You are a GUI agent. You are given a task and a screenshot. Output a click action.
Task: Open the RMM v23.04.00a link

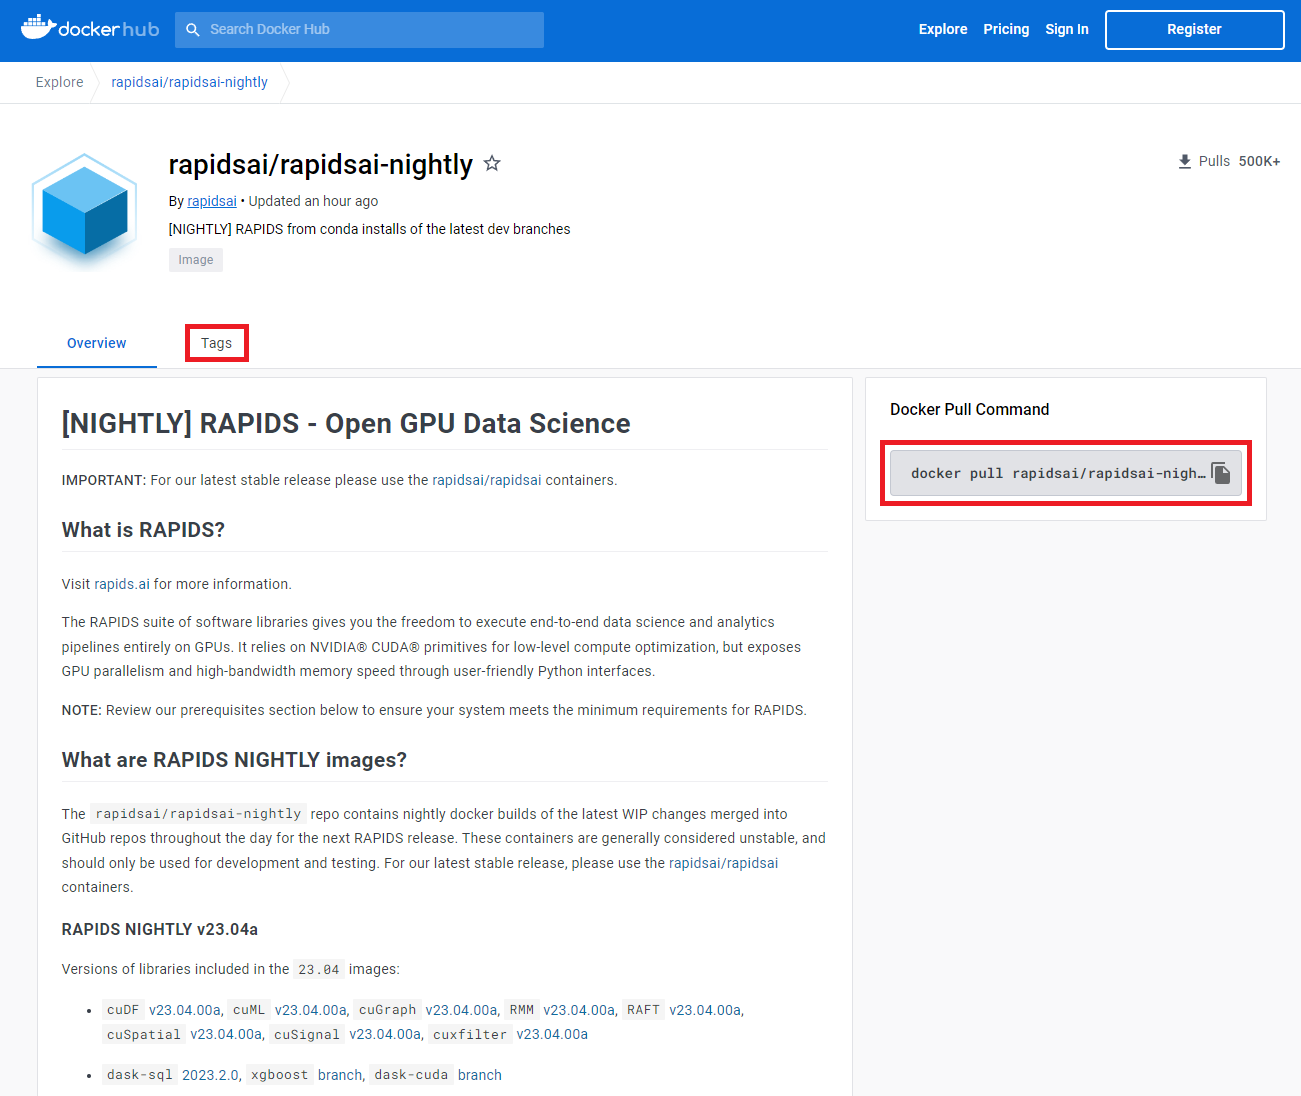pyautogui.click(x=579, y=1010)
